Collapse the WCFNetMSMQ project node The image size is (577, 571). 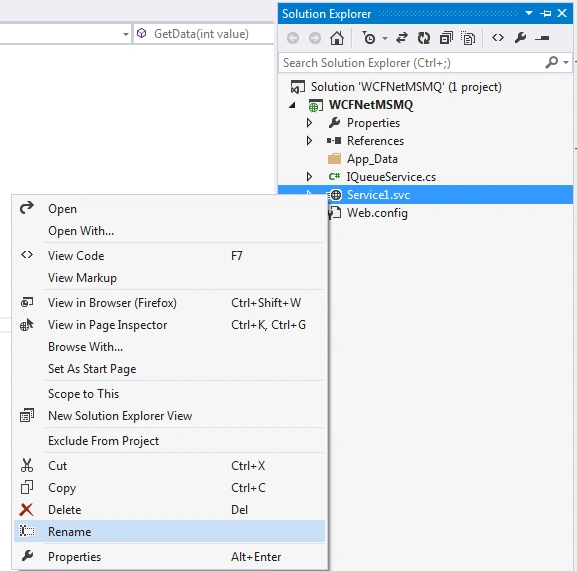click(292, 105)
